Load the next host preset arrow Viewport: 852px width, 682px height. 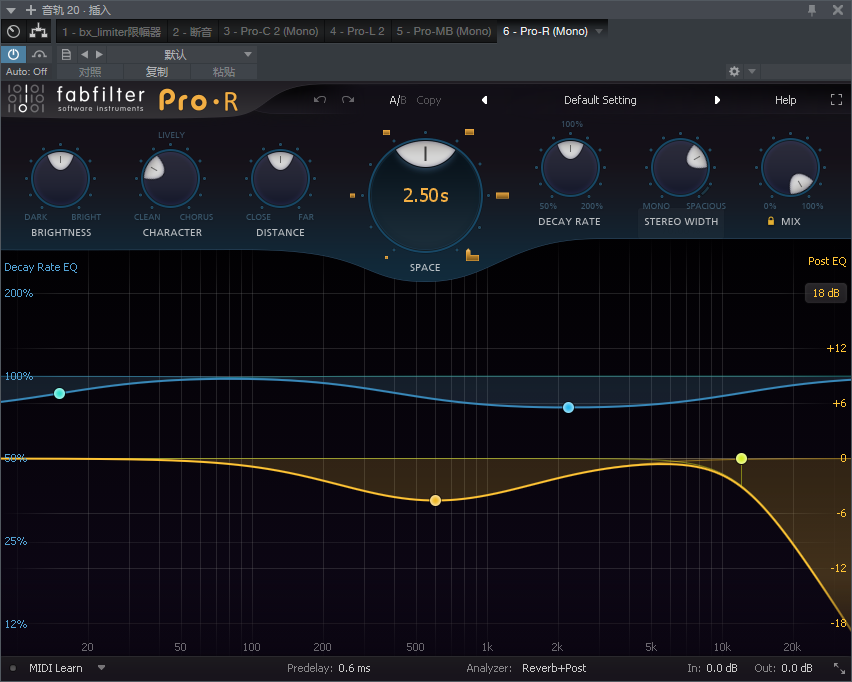(x=99, y=54)
